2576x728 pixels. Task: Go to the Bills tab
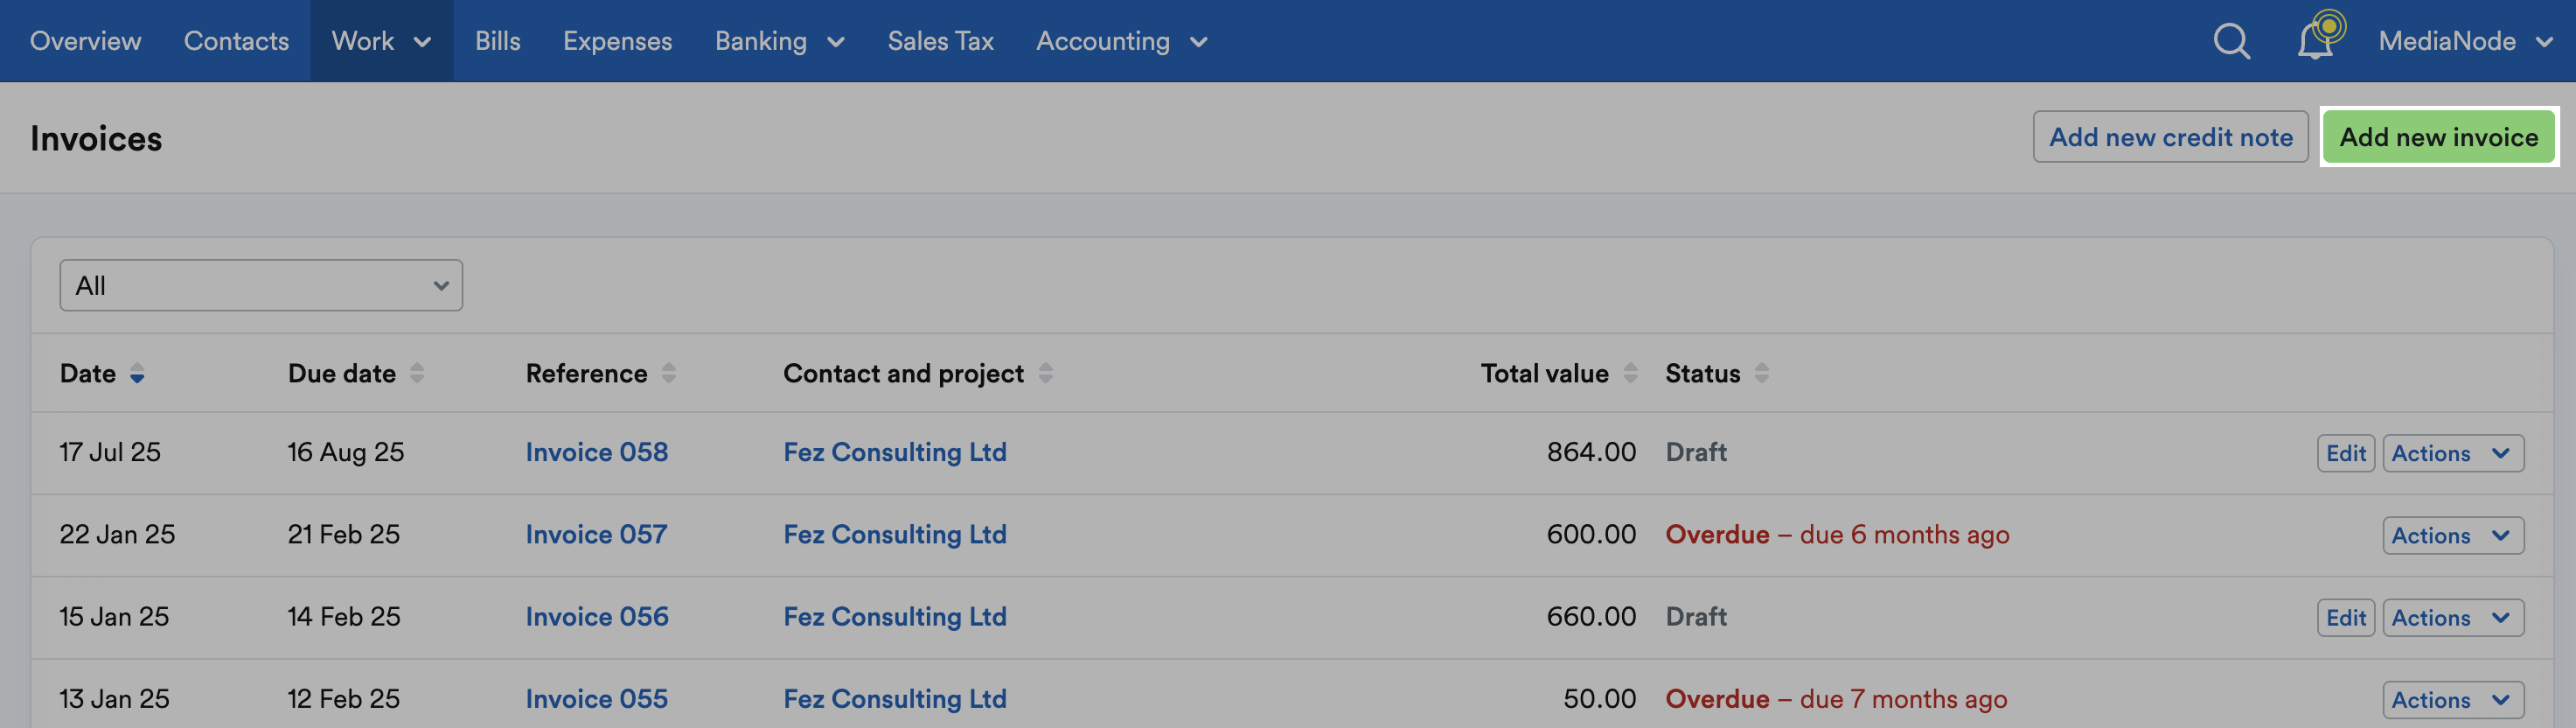(497, 41)
